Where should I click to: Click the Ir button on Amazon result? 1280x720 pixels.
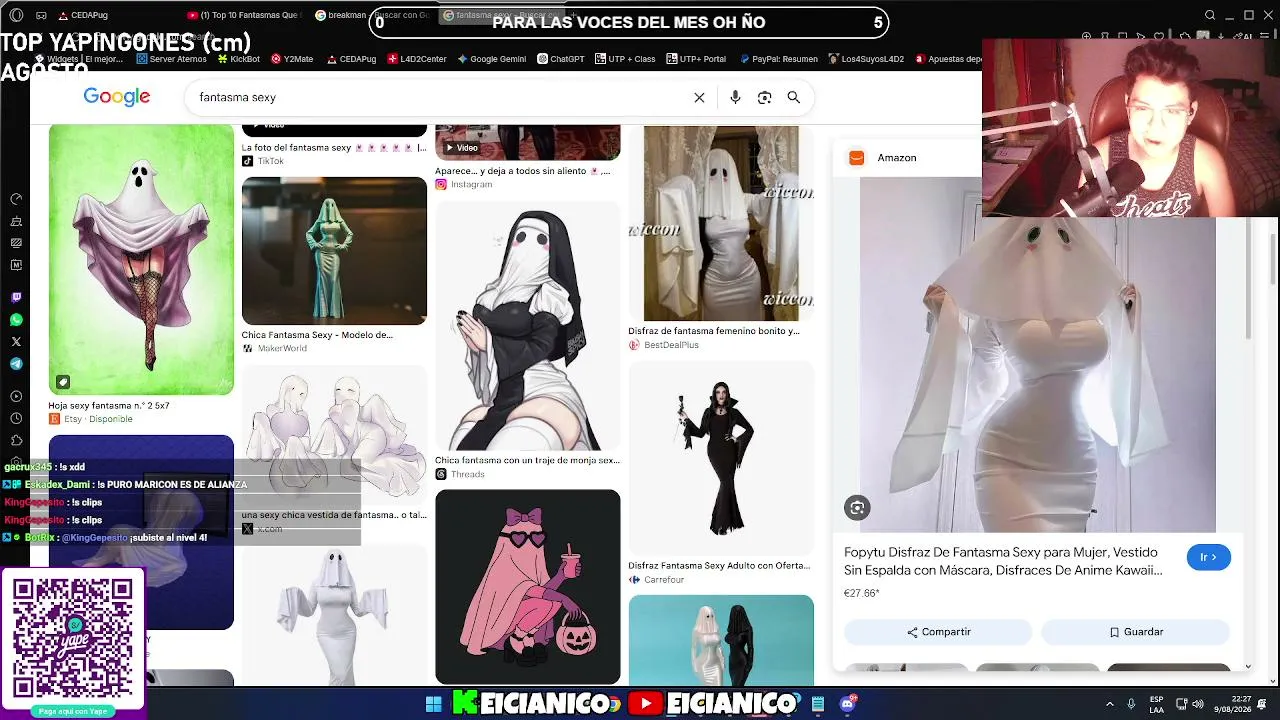[x=1208, y=557]
